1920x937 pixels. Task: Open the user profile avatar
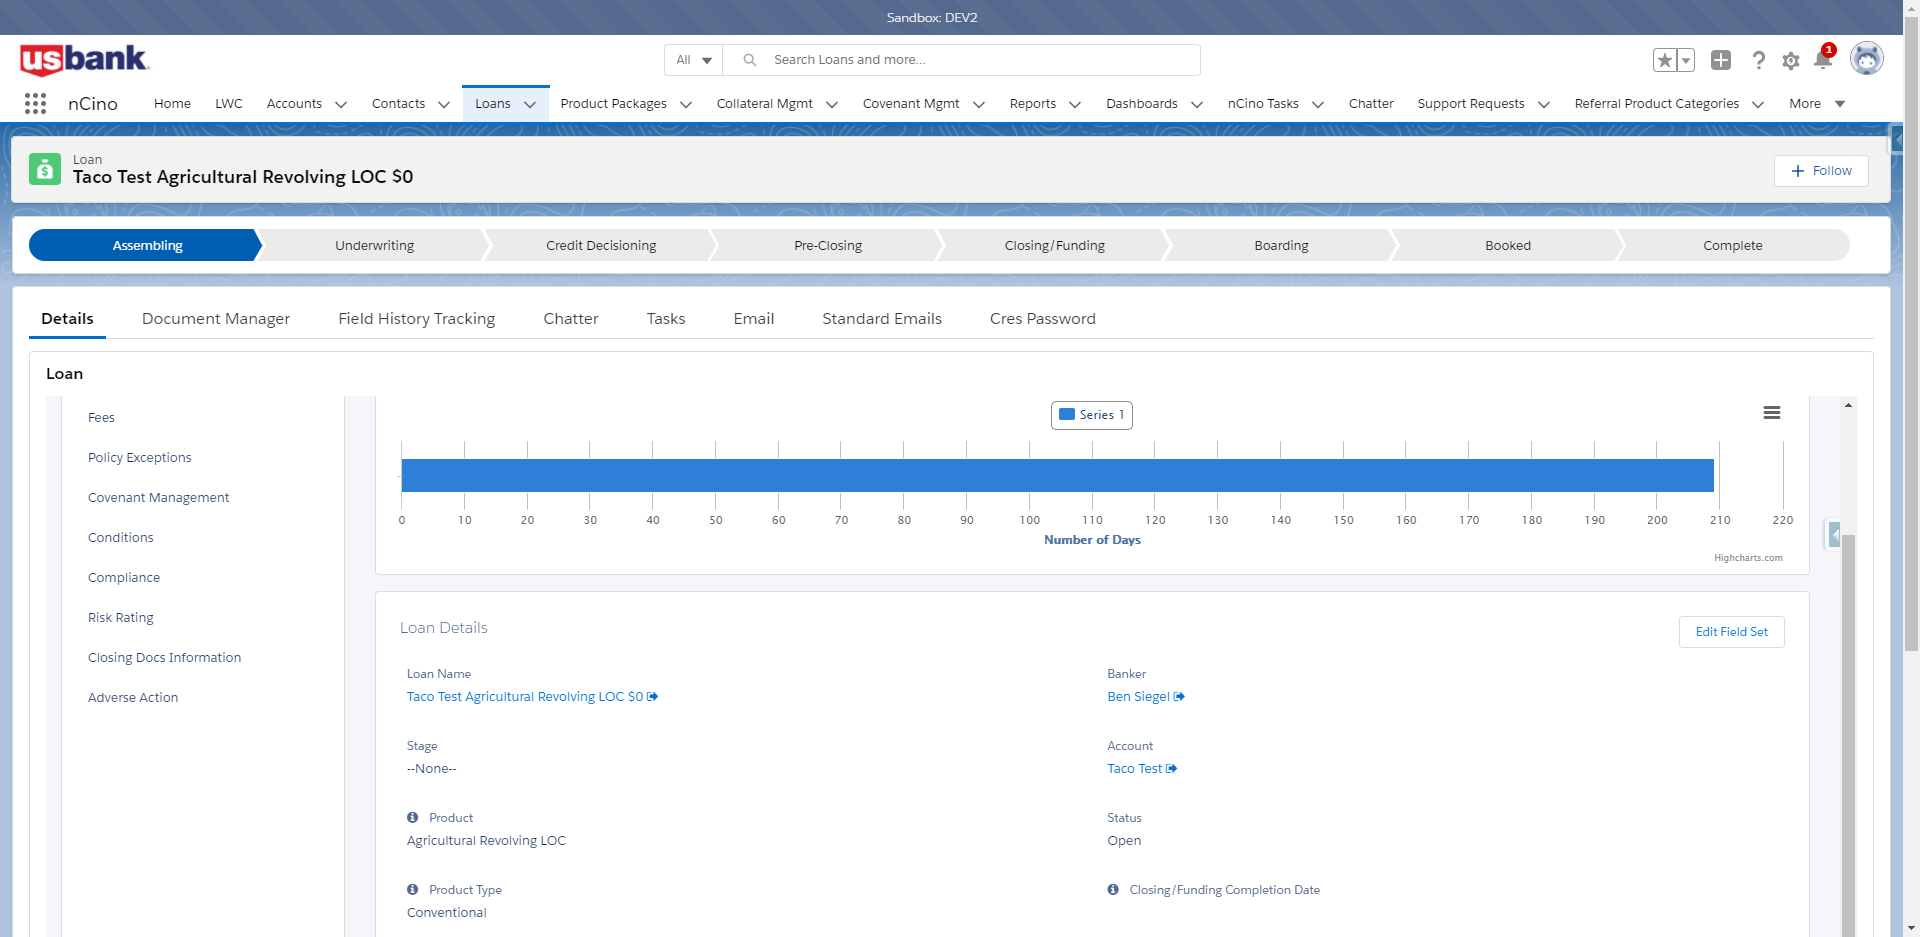(x=1866, y=59)
